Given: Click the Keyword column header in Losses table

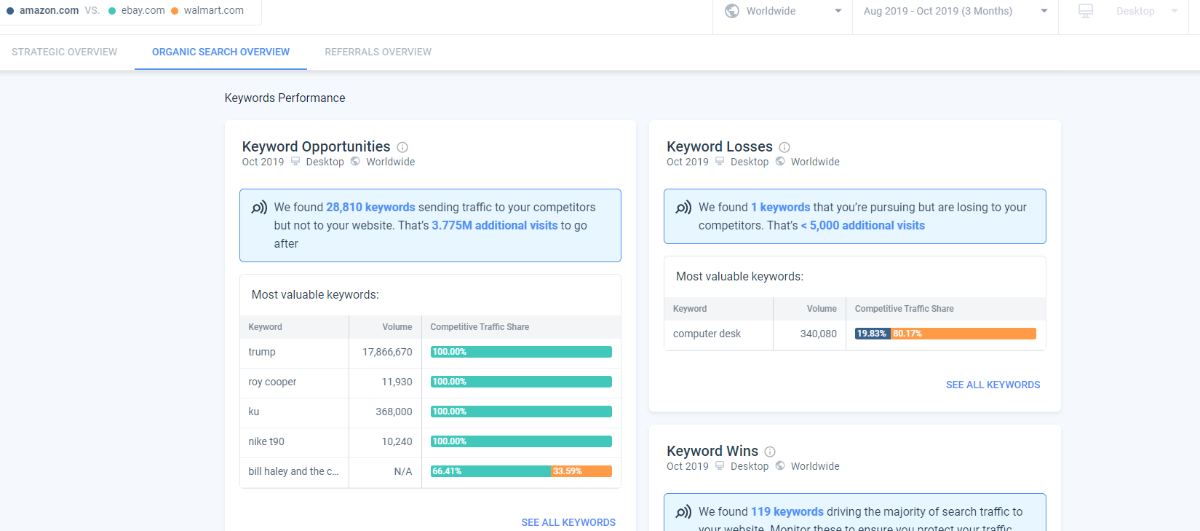Looking at the screenshot, I should tap(690, 309).
